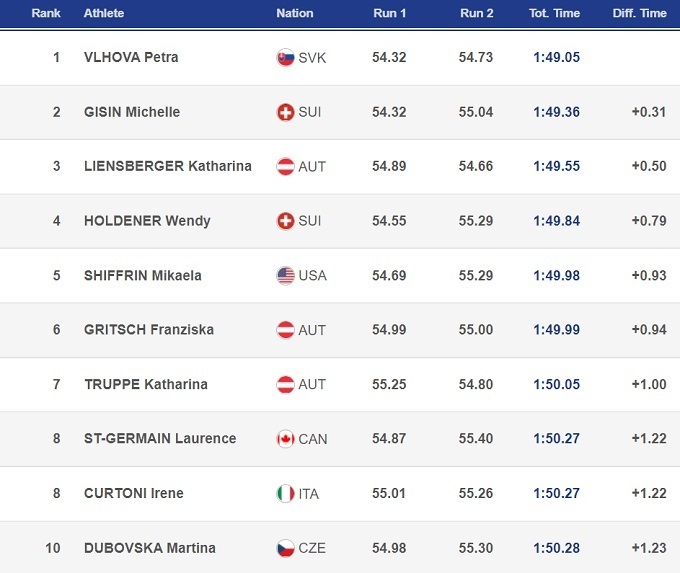Sort by the Athlete column header
This screenshot has width=680, height=573.
click(105, 14)
